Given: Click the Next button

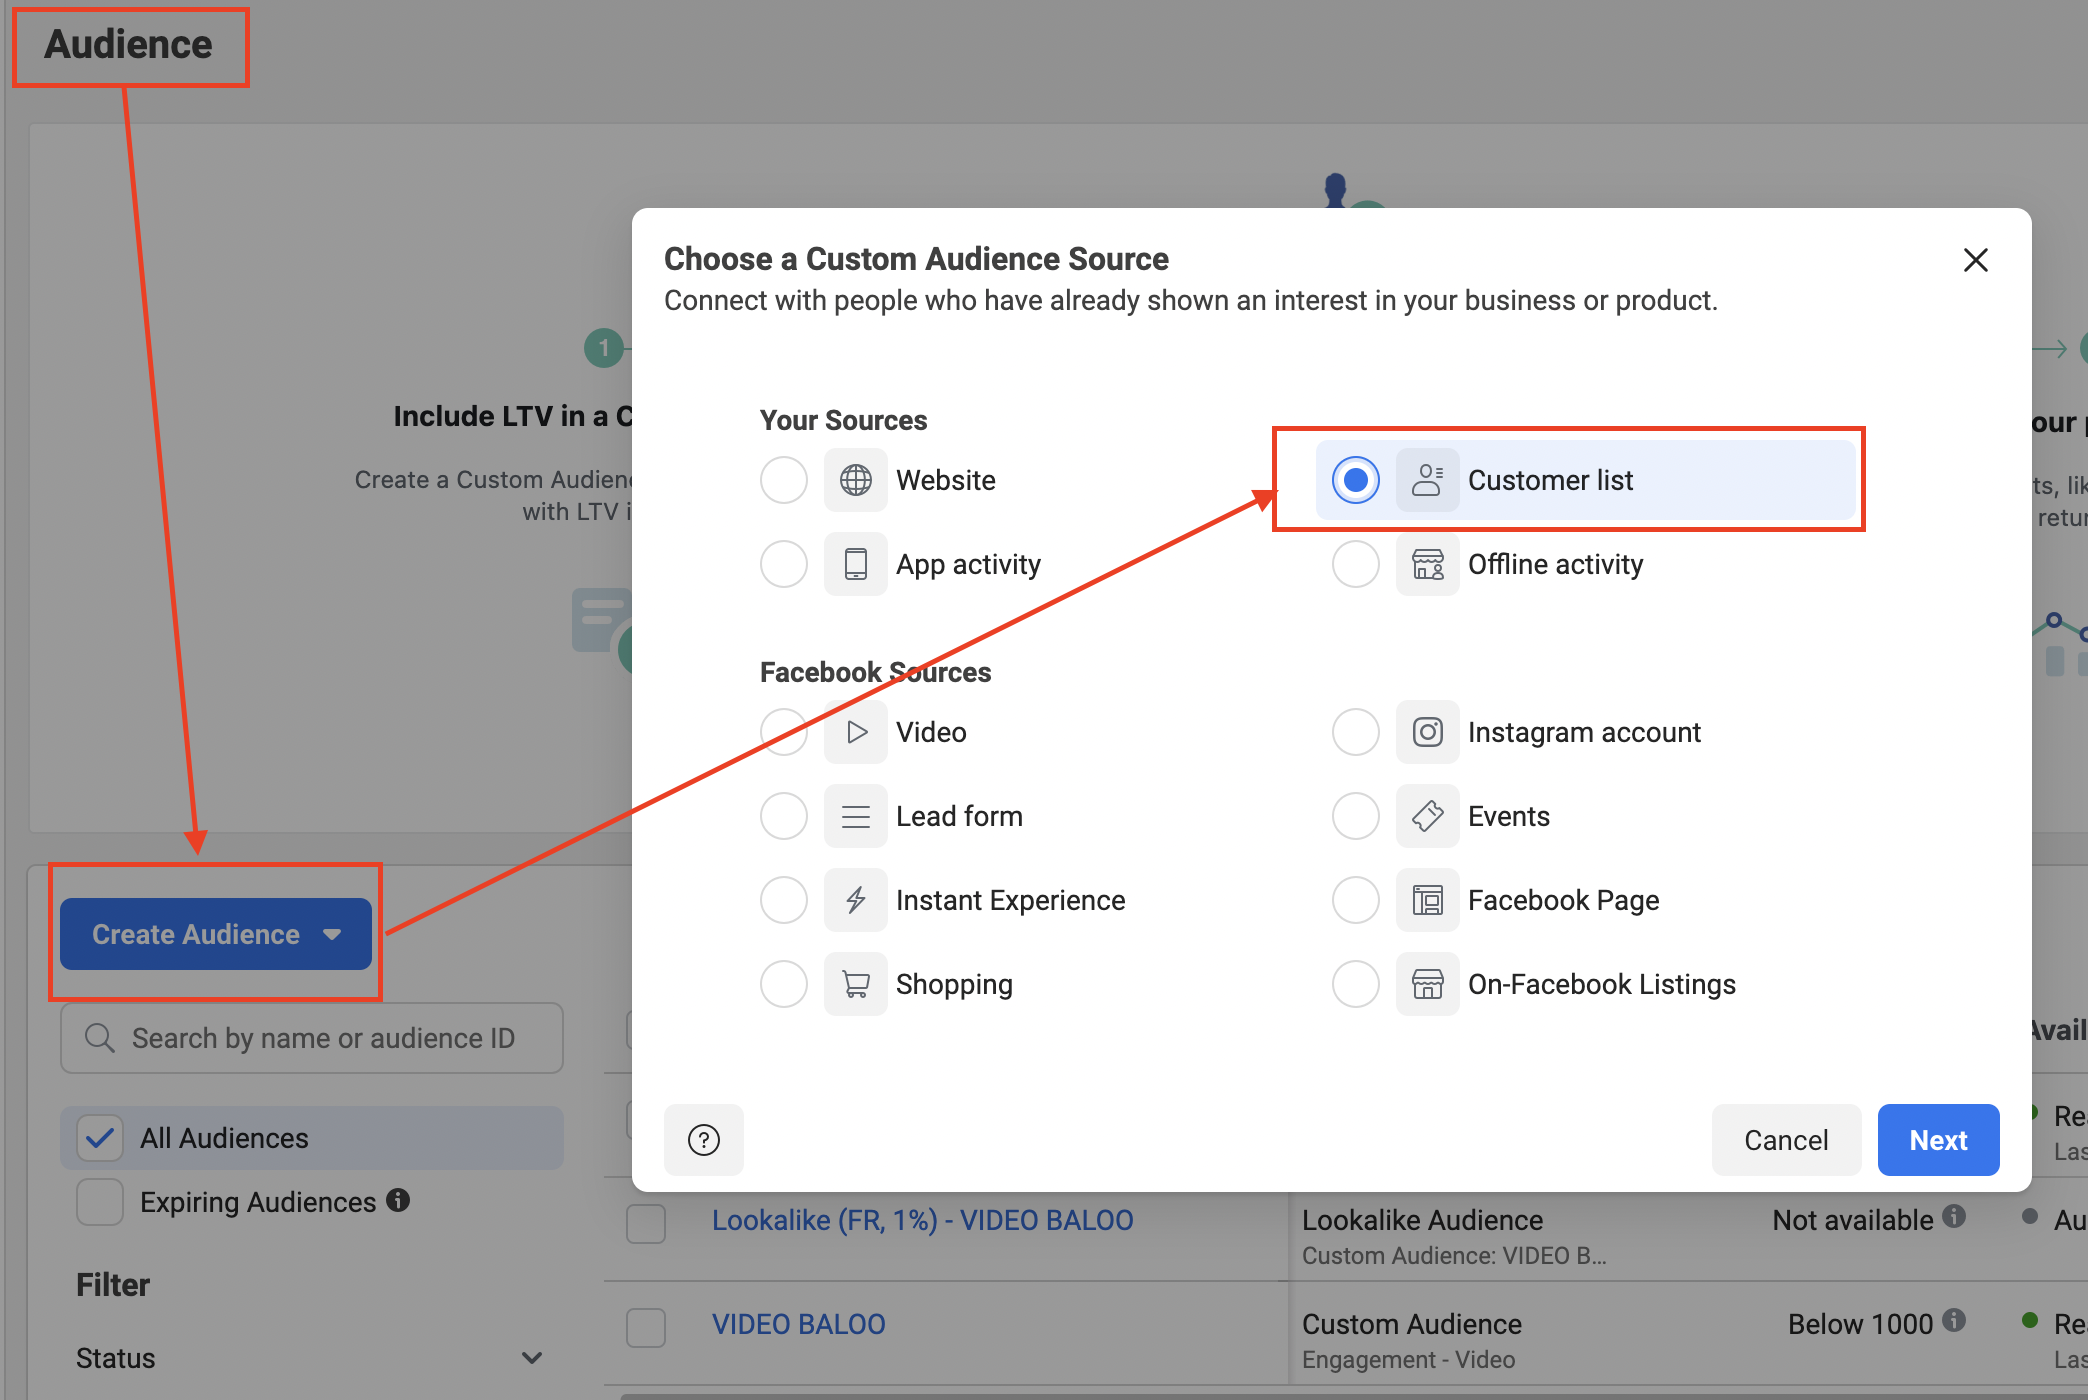Looking at the screenshot, I should coord(1938,1140).
